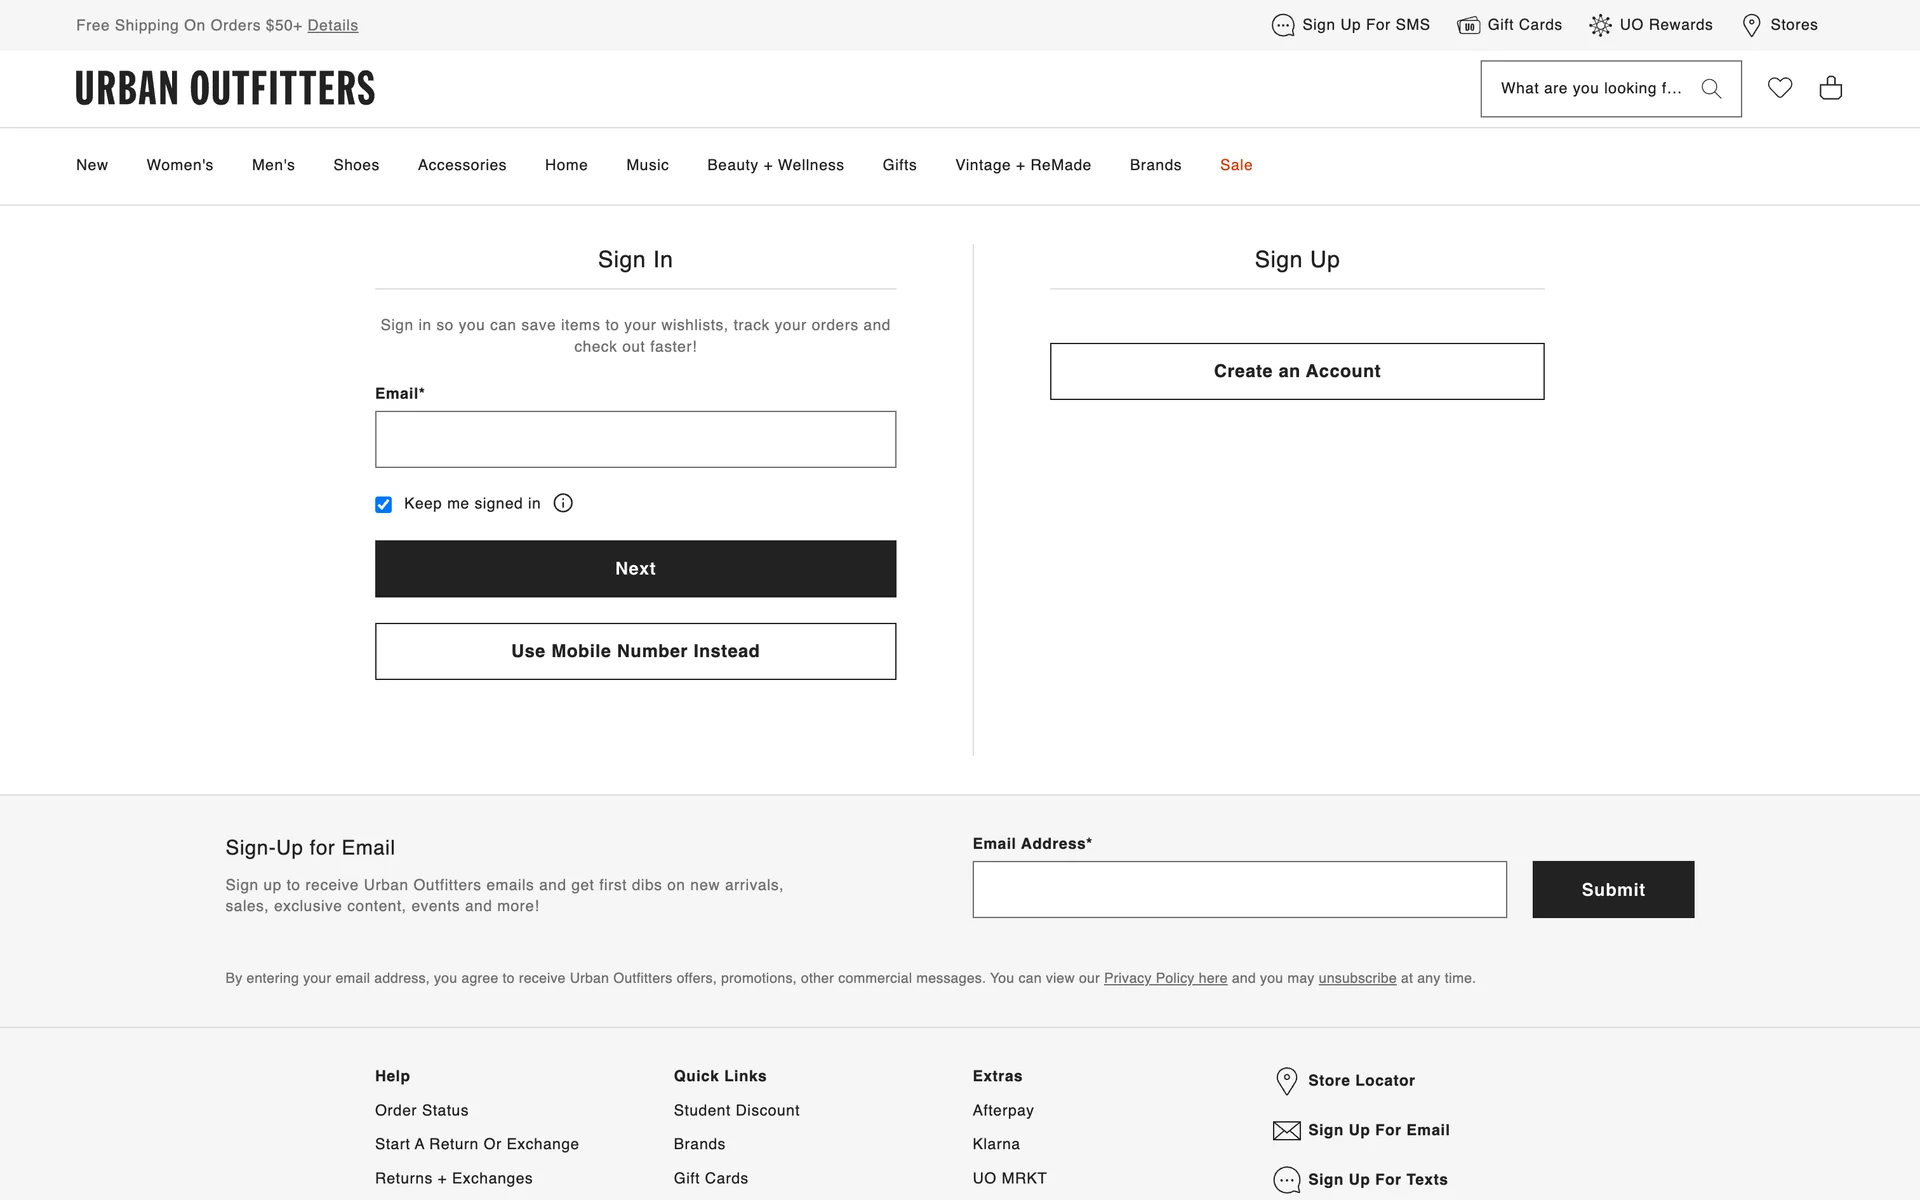1920x1200 pixels.
Task: Click the info icon beside Keep me signed in
Action: click(x=563, y=503)
